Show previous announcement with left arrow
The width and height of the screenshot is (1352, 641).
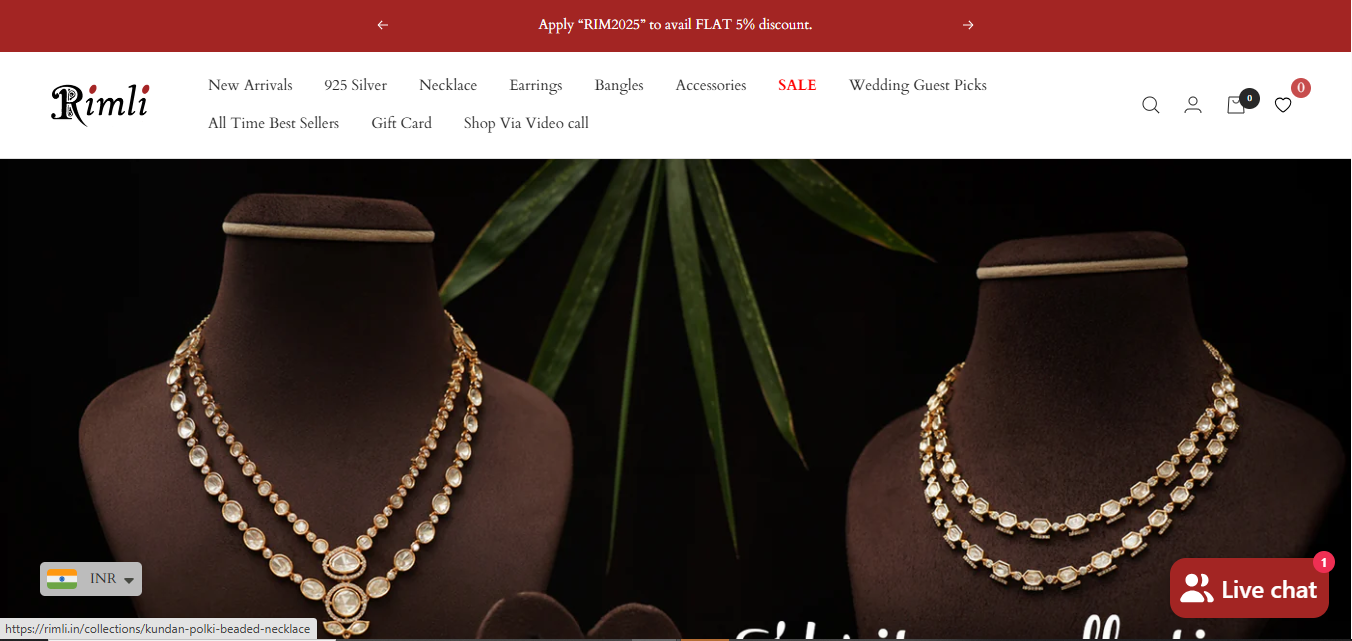[x=382, y=25]
